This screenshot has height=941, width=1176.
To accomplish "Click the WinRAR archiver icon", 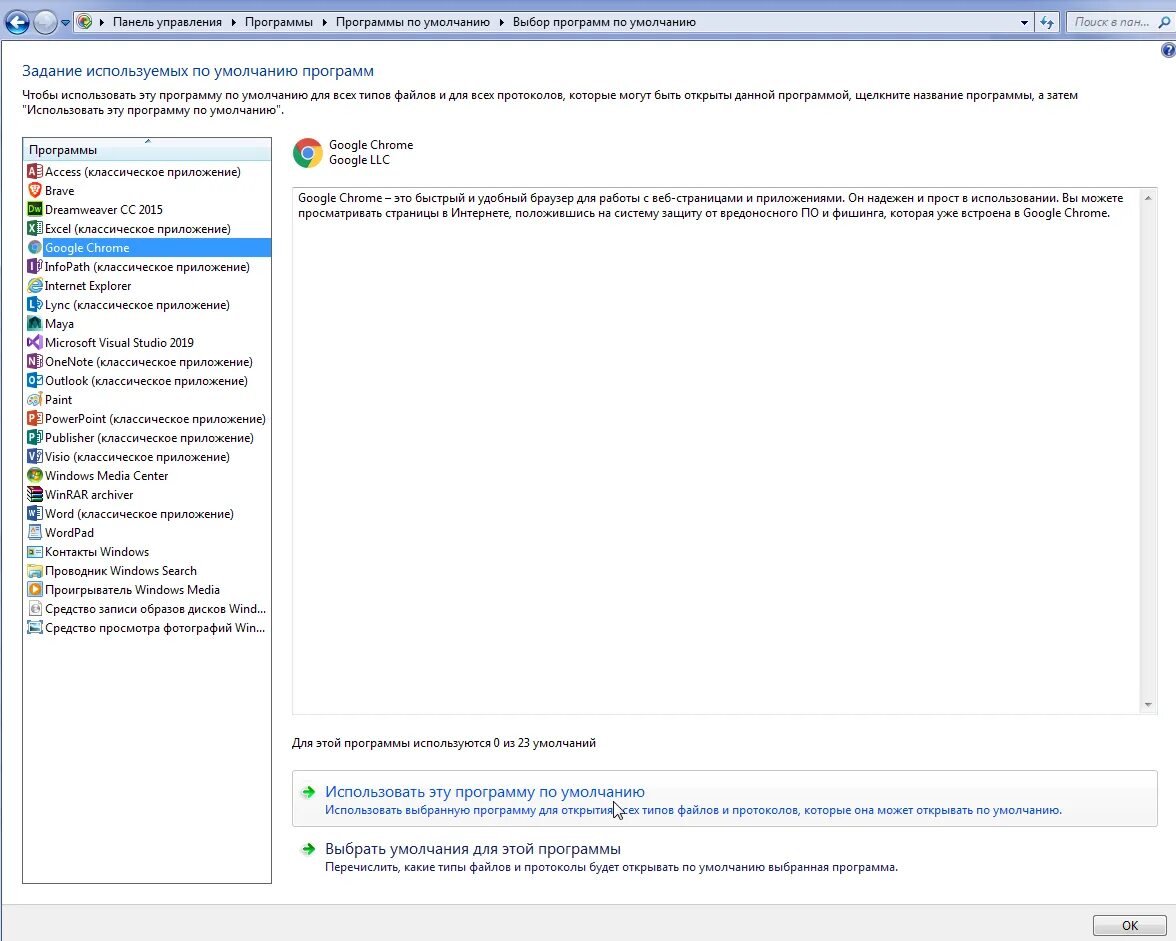I will point(34,494).
